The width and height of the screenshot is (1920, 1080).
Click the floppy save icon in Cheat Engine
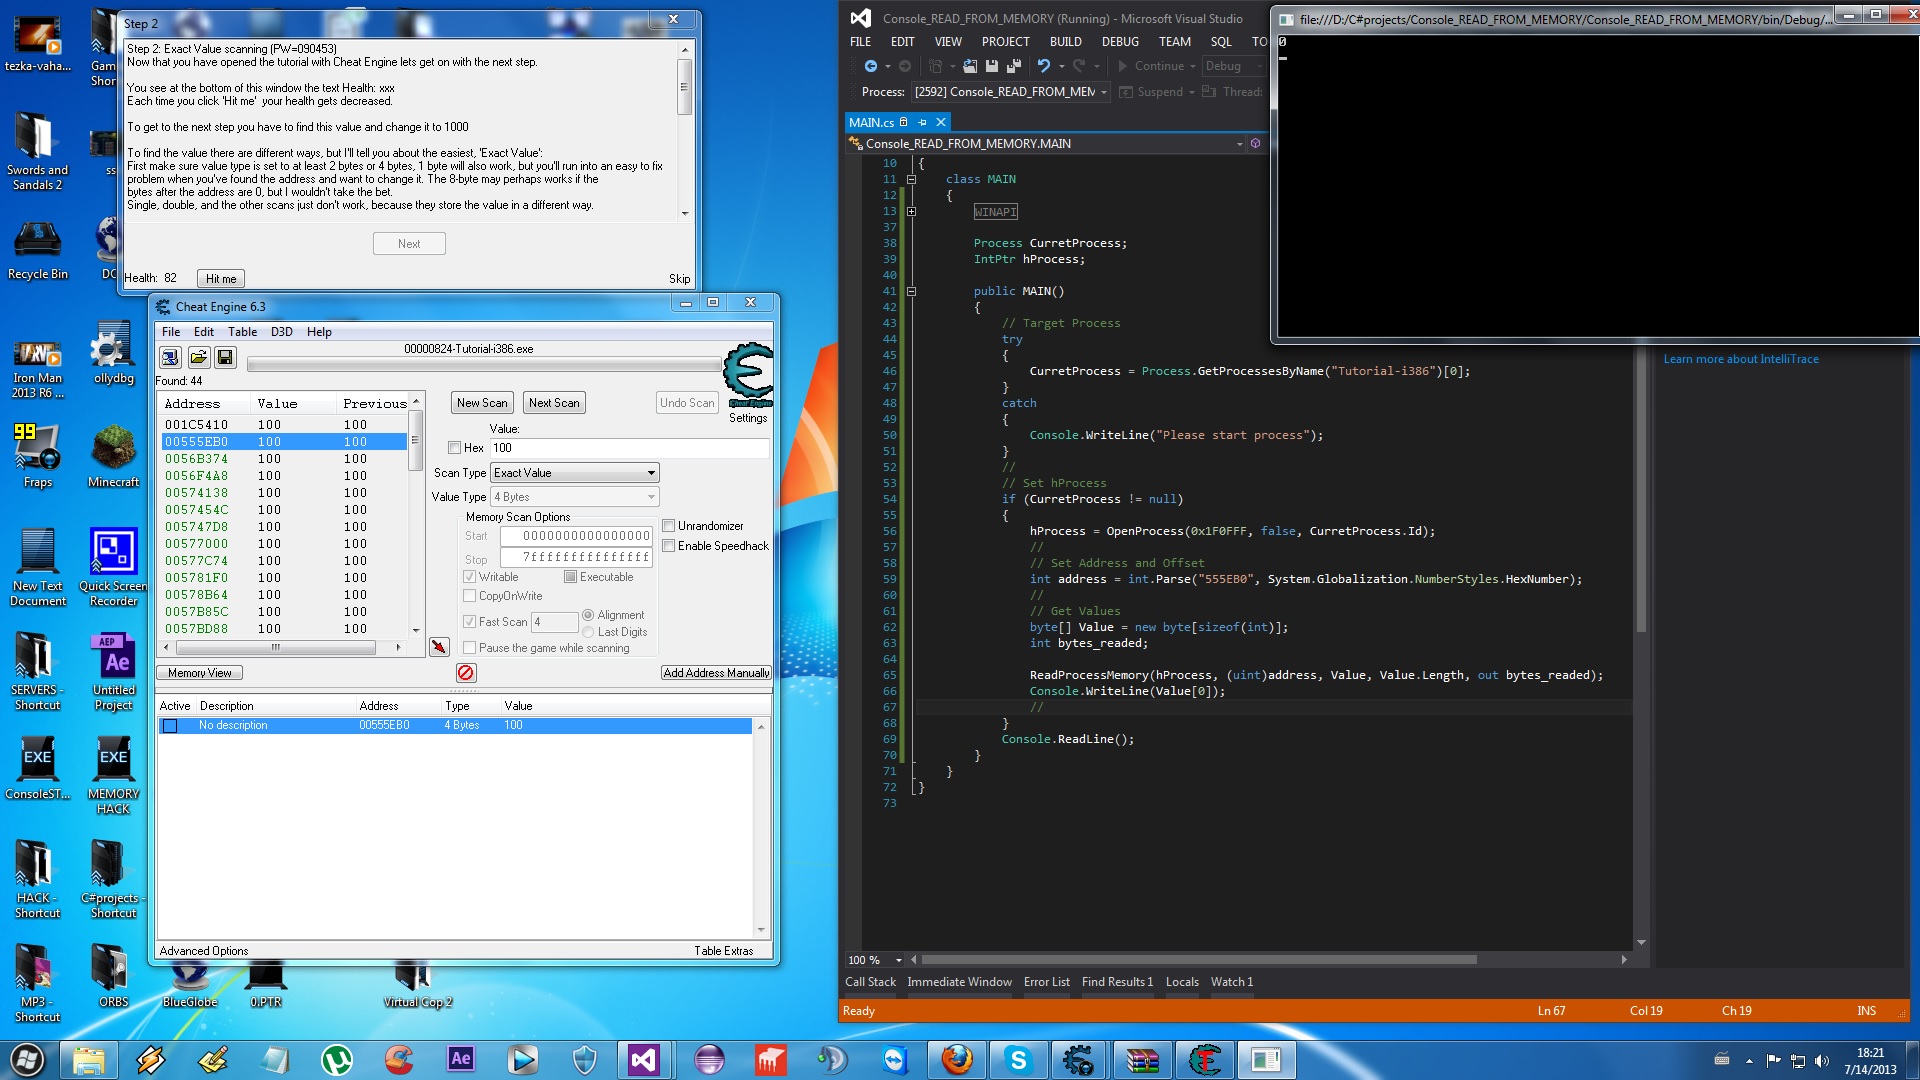(225, 357)
